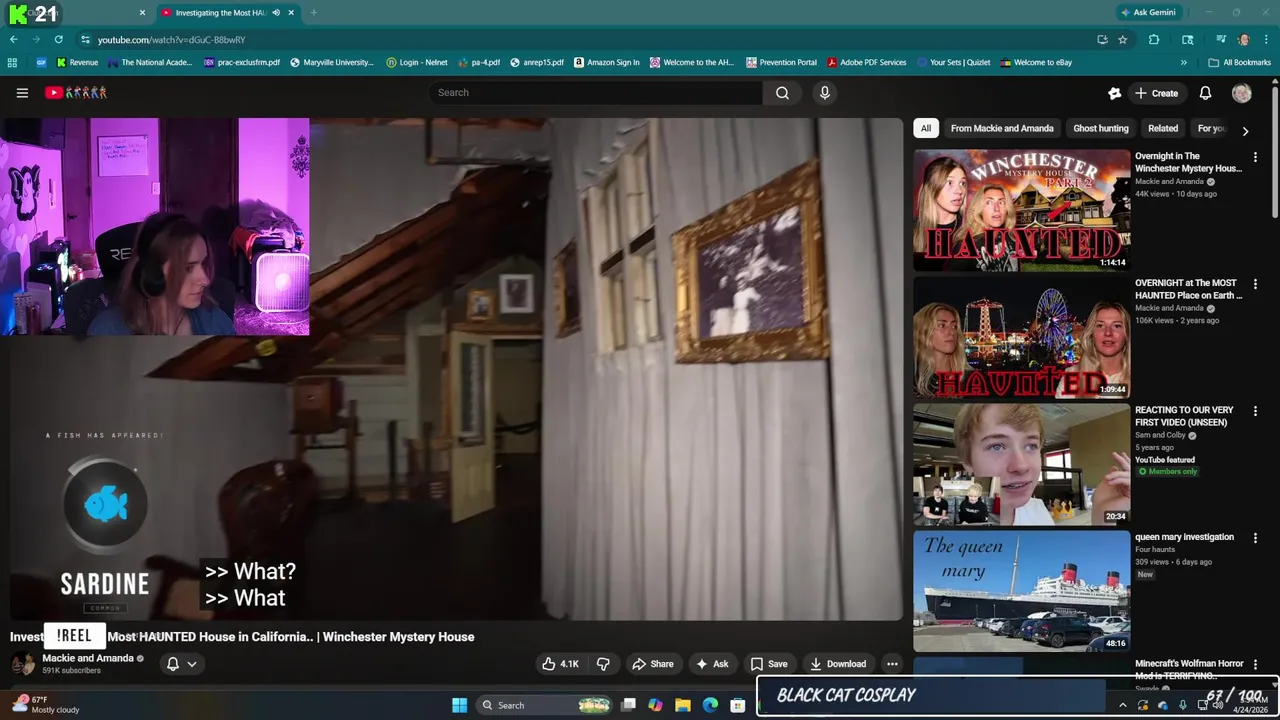Select From Mackie and Amanda chip
Viewport: 1280px width, 720px height.
click(1002, 128)
